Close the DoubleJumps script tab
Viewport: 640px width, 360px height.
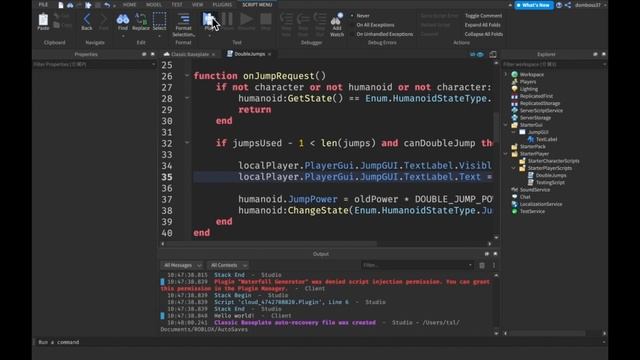coord(269,54)
